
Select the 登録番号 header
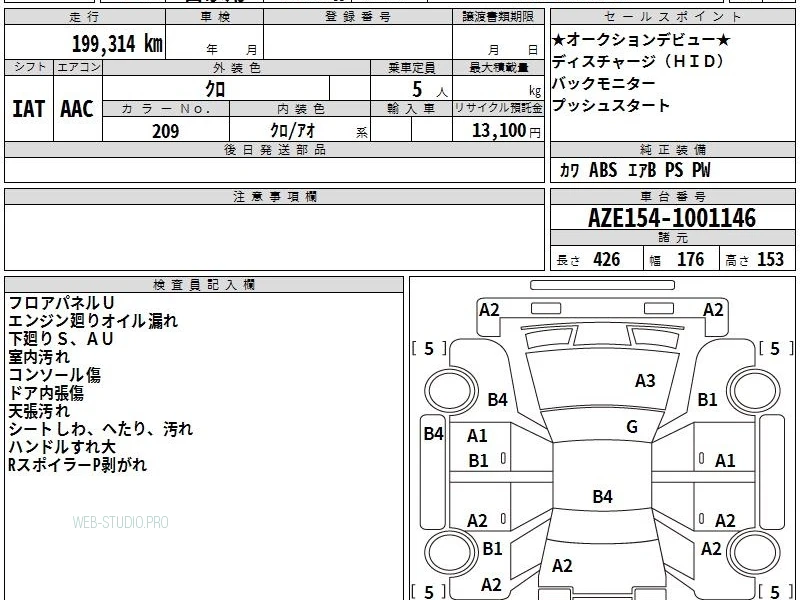click(x=358, y=17)
